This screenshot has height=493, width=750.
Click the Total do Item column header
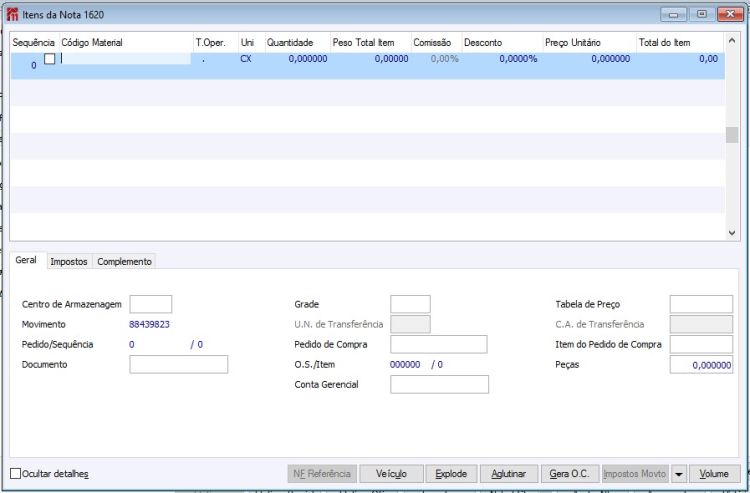coord(680,43)
